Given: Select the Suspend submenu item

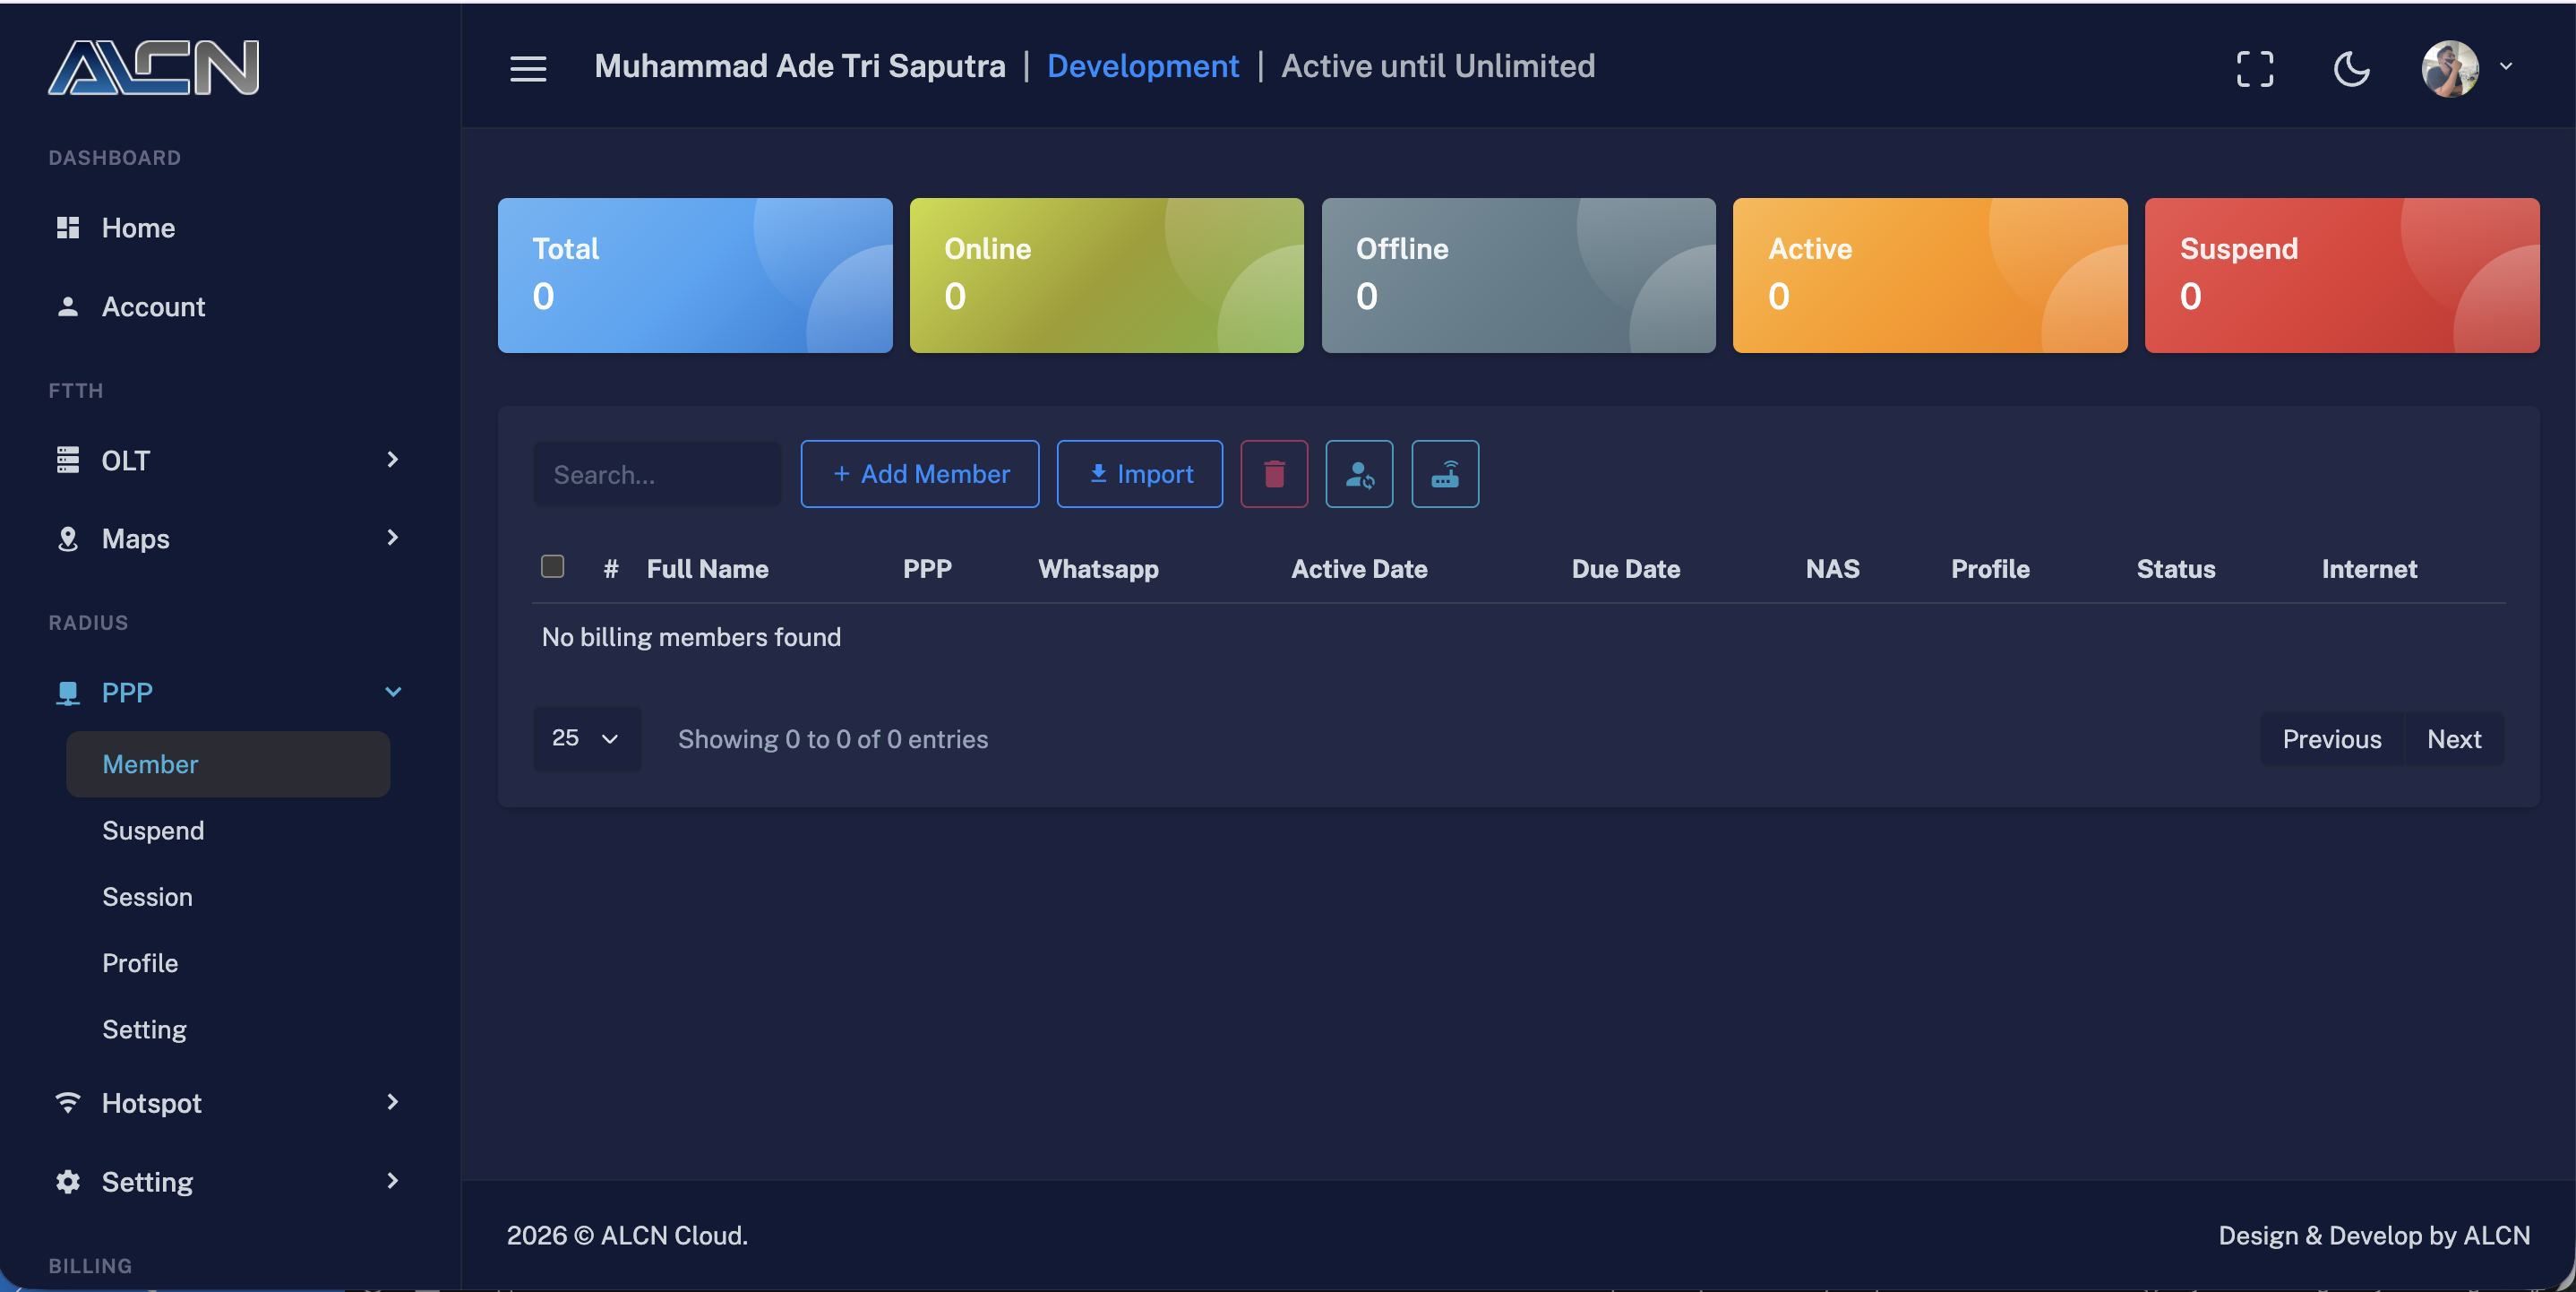Looking at the screenshot, I should point(153,830).
